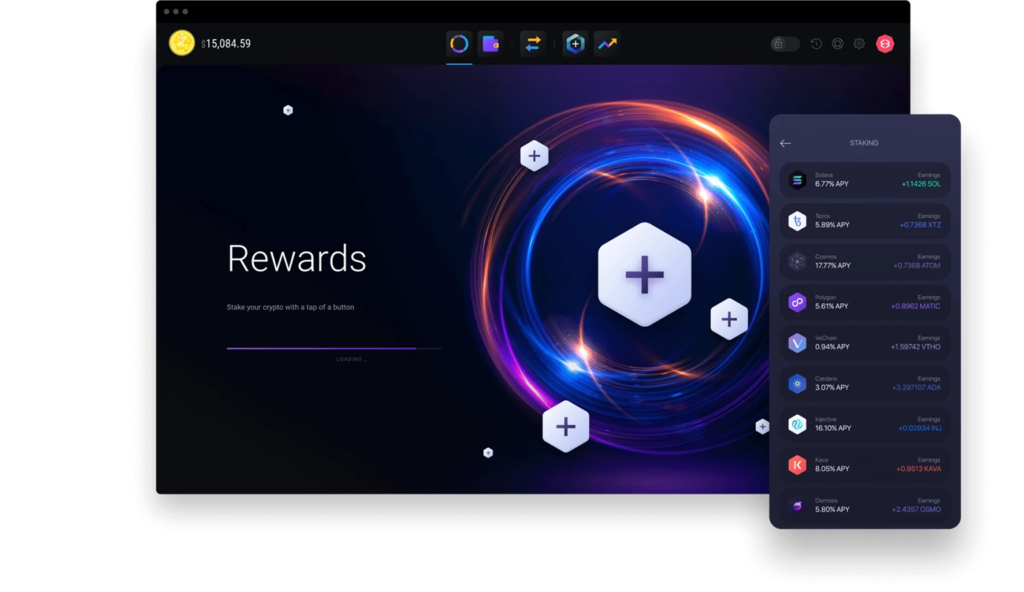Viewport: 1024px width, 592px height.
Task: Open Settings gear icon
Action: [859, 44]
